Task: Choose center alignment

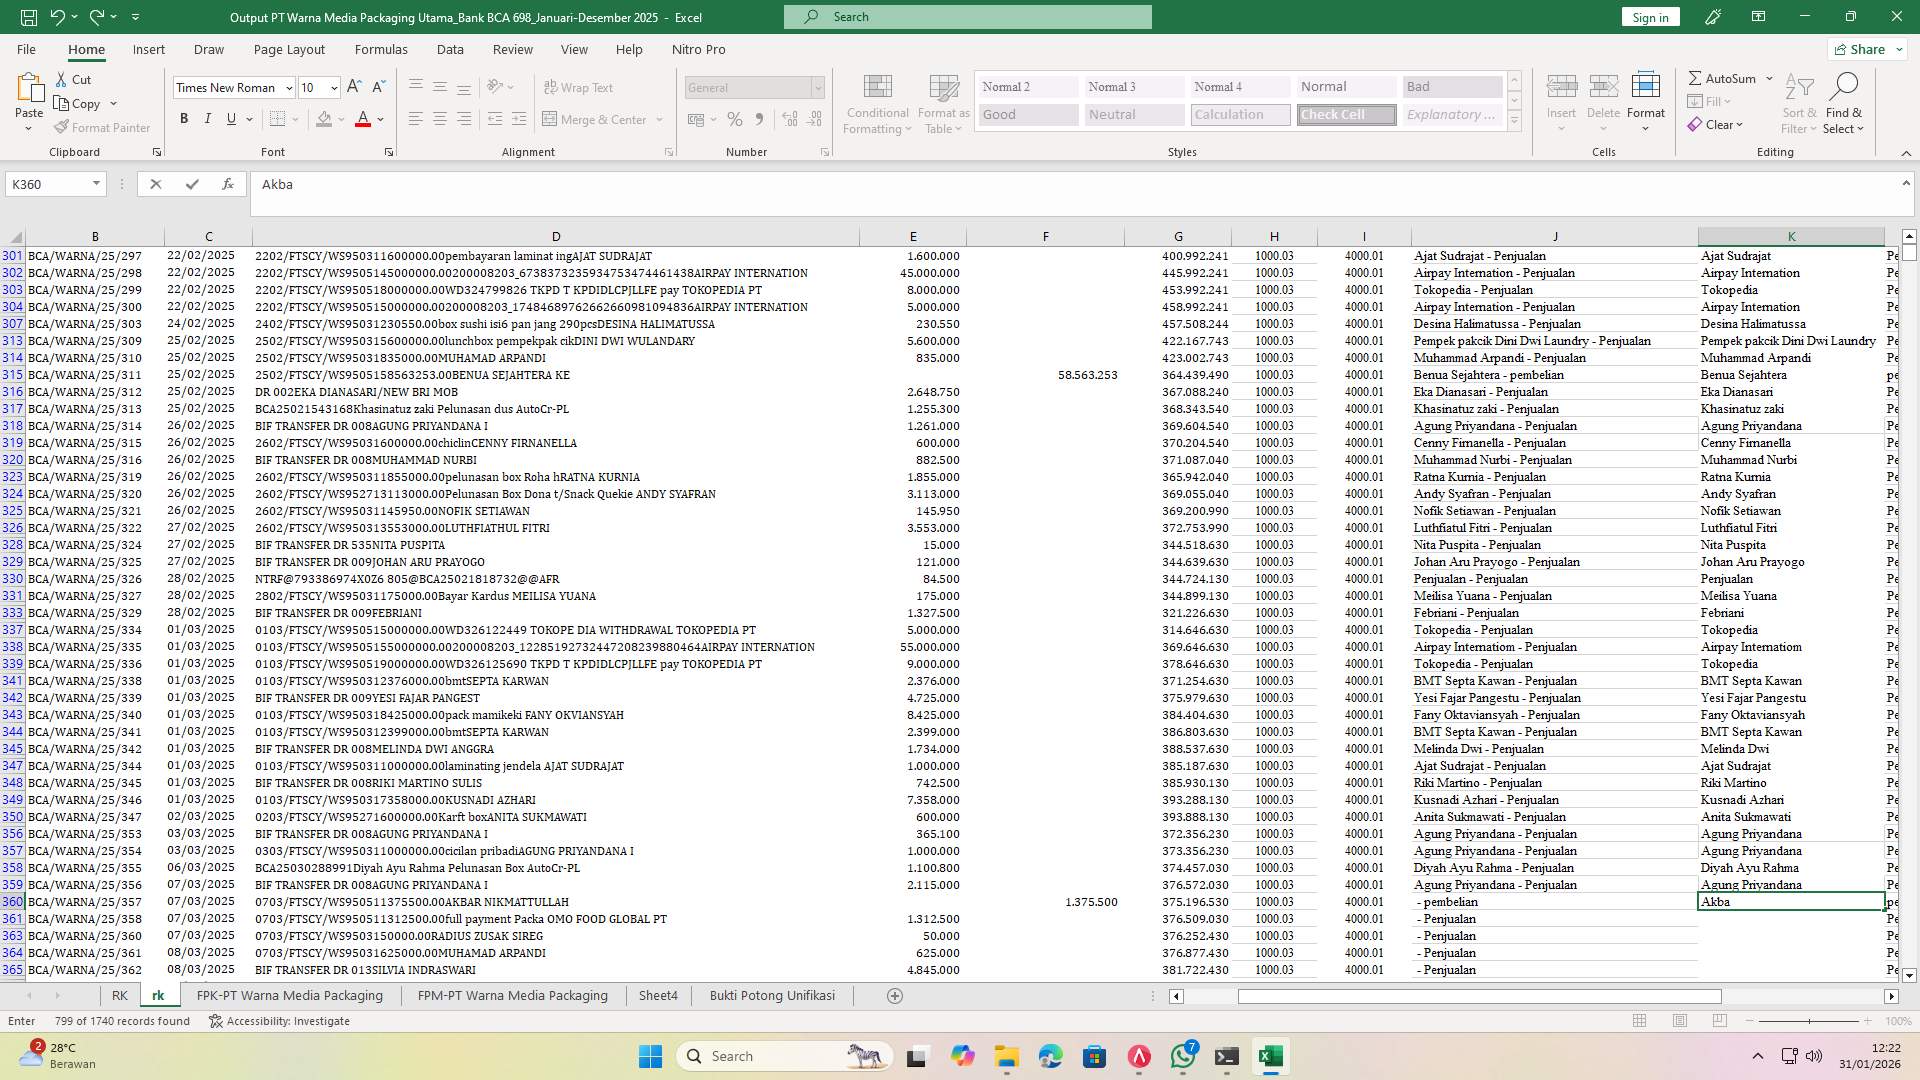Action: 440,118
